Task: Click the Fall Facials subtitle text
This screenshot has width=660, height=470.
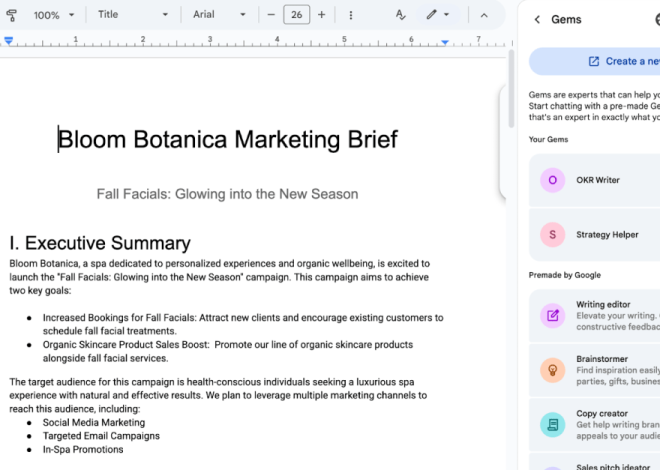Action: coord(227,194)
